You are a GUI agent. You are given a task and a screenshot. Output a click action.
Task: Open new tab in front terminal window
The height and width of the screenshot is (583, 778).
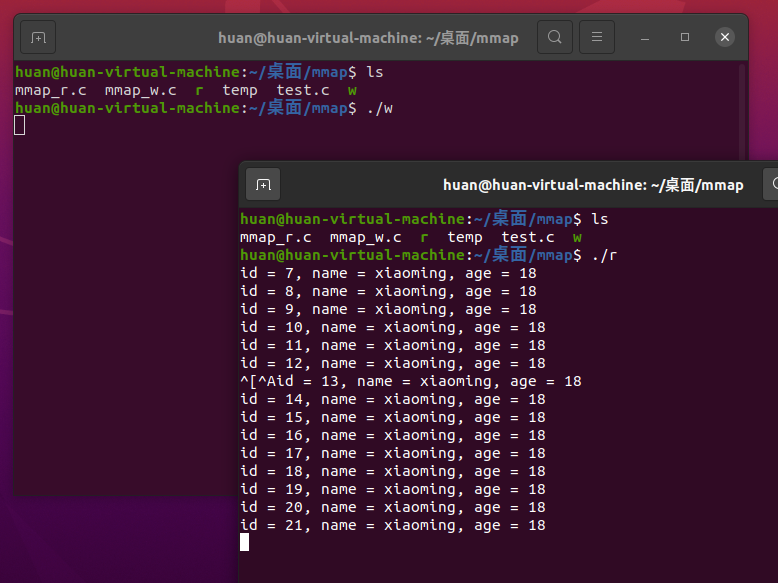coord(263,185)
